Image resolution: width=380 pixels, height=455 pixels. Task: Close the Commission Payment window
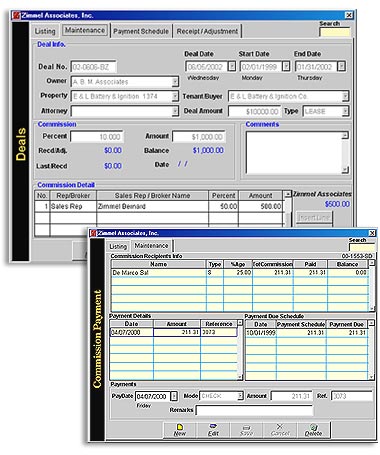pyautogui.click(x=372, y=233)
